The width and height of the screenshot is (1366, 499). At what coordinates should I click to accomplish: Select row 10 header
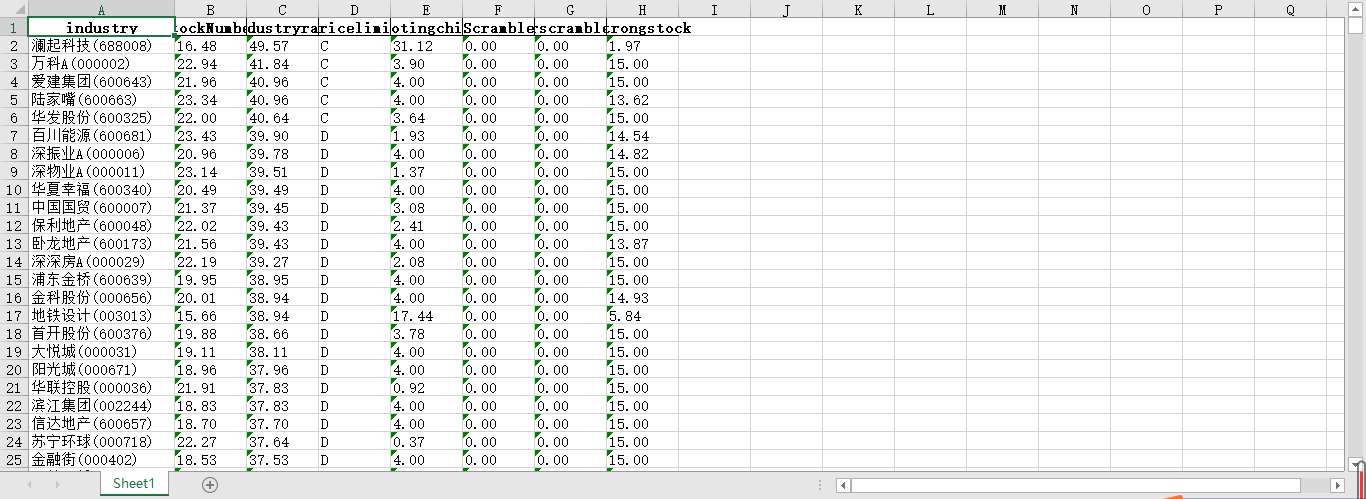14,189
